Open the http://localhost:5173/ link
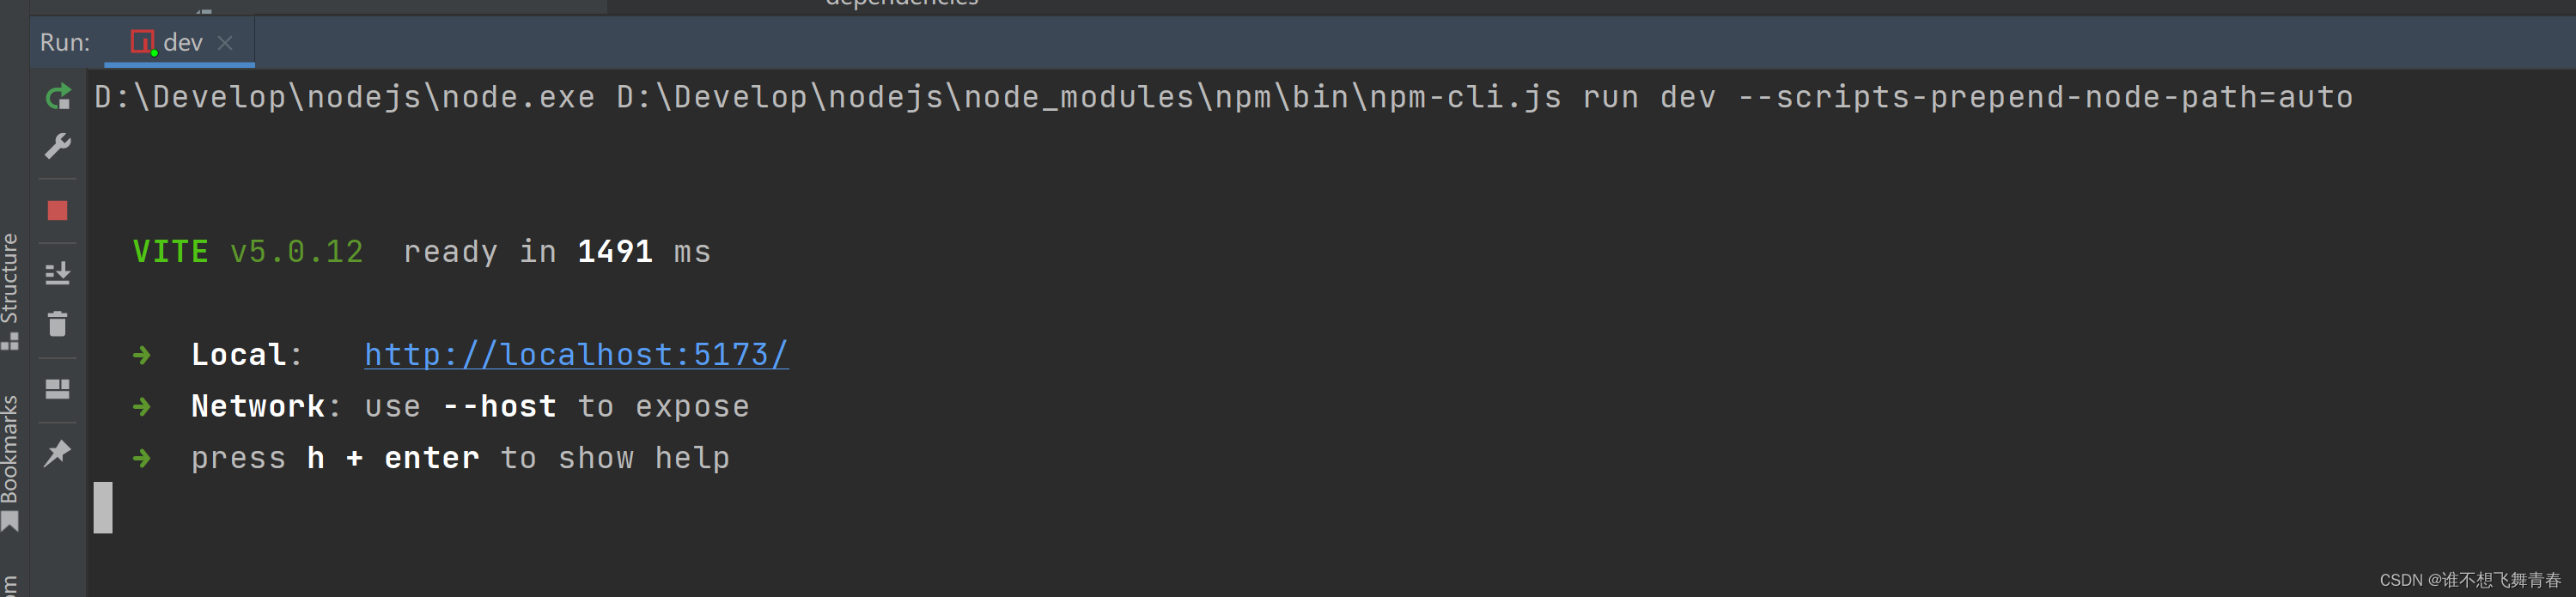This screenshot has width=2576, height=597. 575,355
